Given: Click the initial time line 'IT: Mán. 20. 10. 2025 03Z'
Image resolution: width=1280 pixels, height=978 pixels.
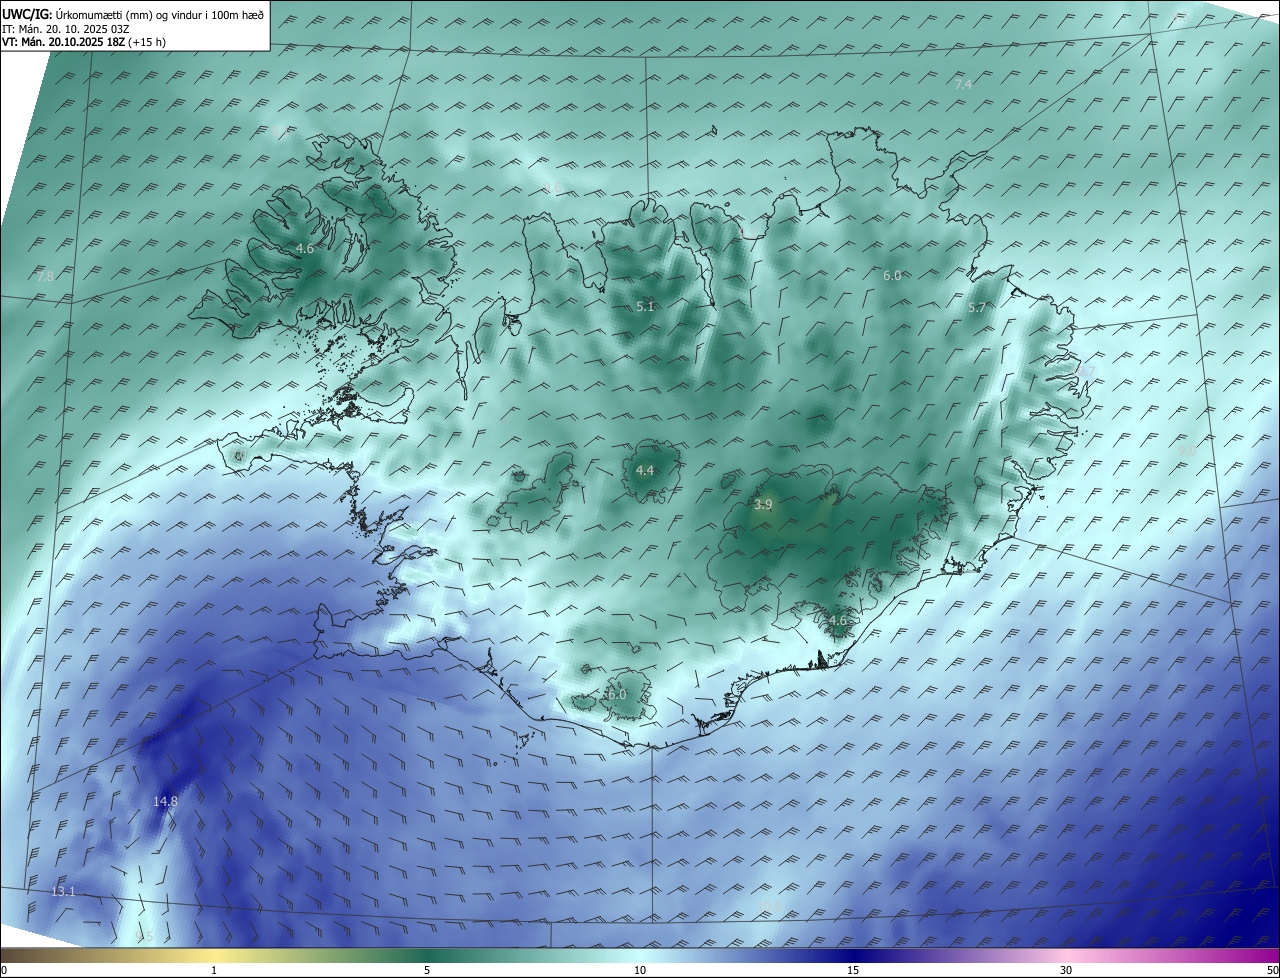Looking at the screenshot, I should [66, 28].
